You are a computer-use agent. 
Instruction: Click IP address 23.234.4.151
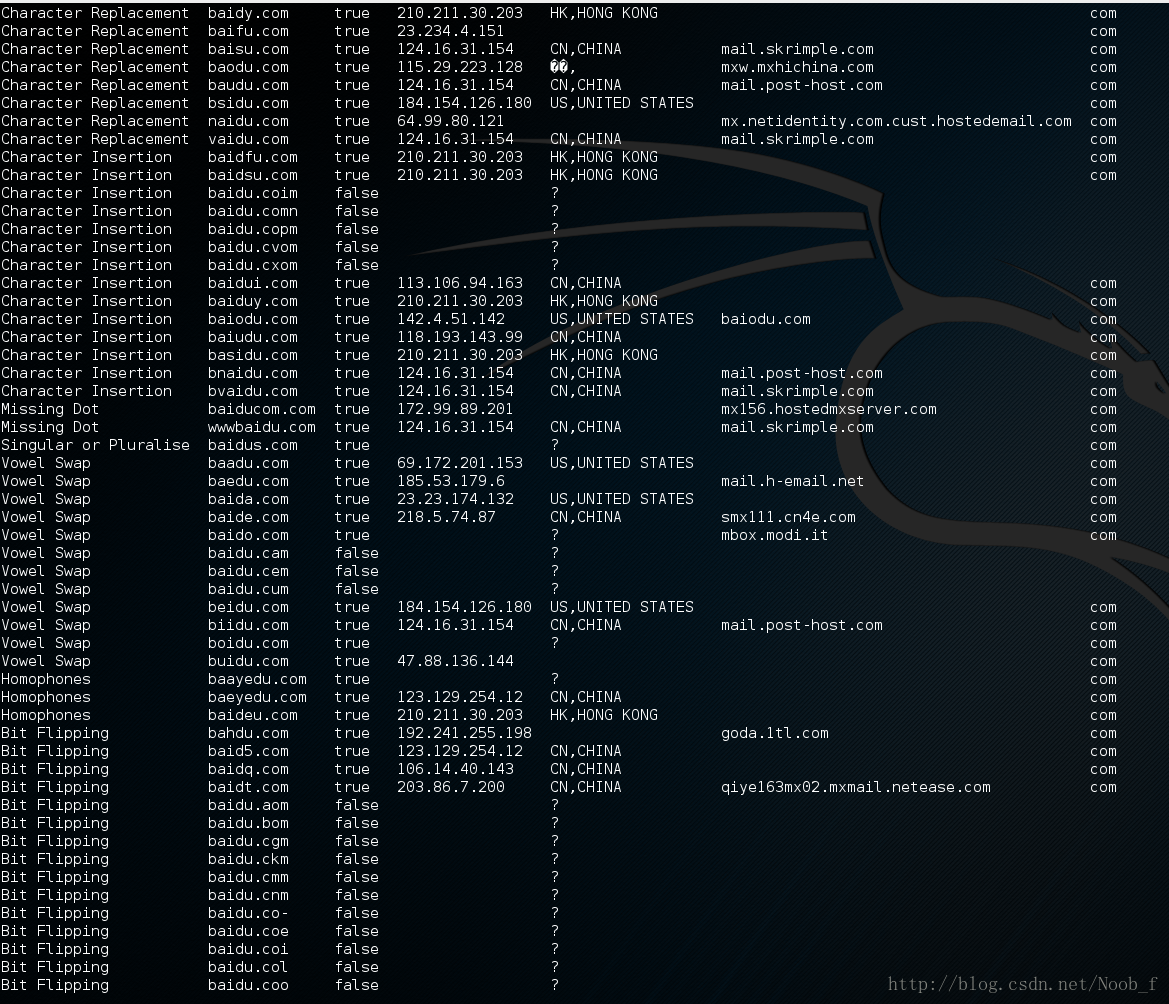[450, 31]
